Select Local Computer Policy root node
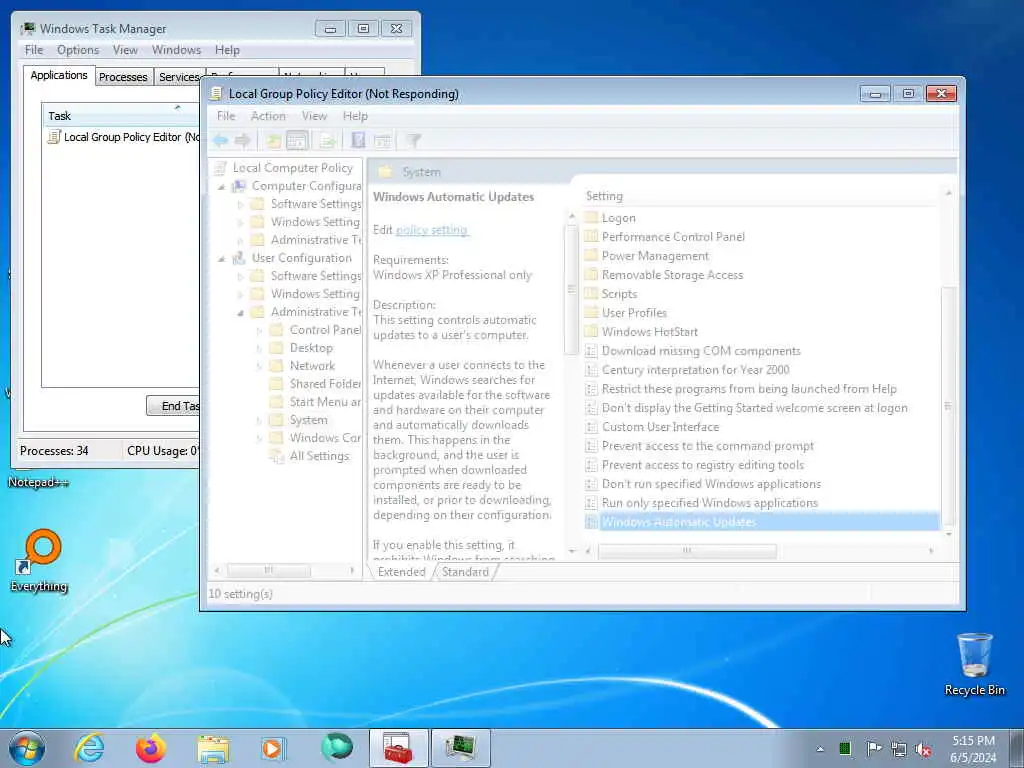This screenshot has width=1024, height=768. (293, 168)
